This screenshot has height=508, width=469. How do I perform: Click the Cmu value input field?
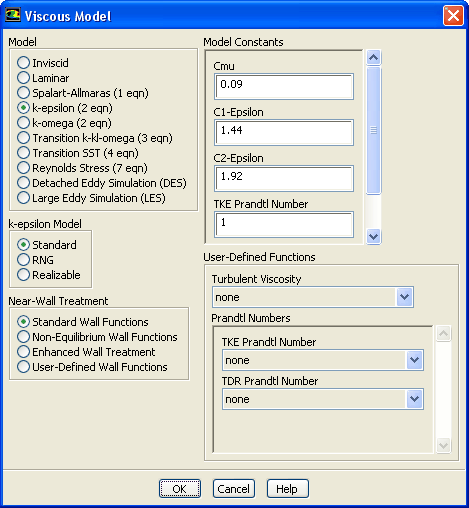coord(284,87)
